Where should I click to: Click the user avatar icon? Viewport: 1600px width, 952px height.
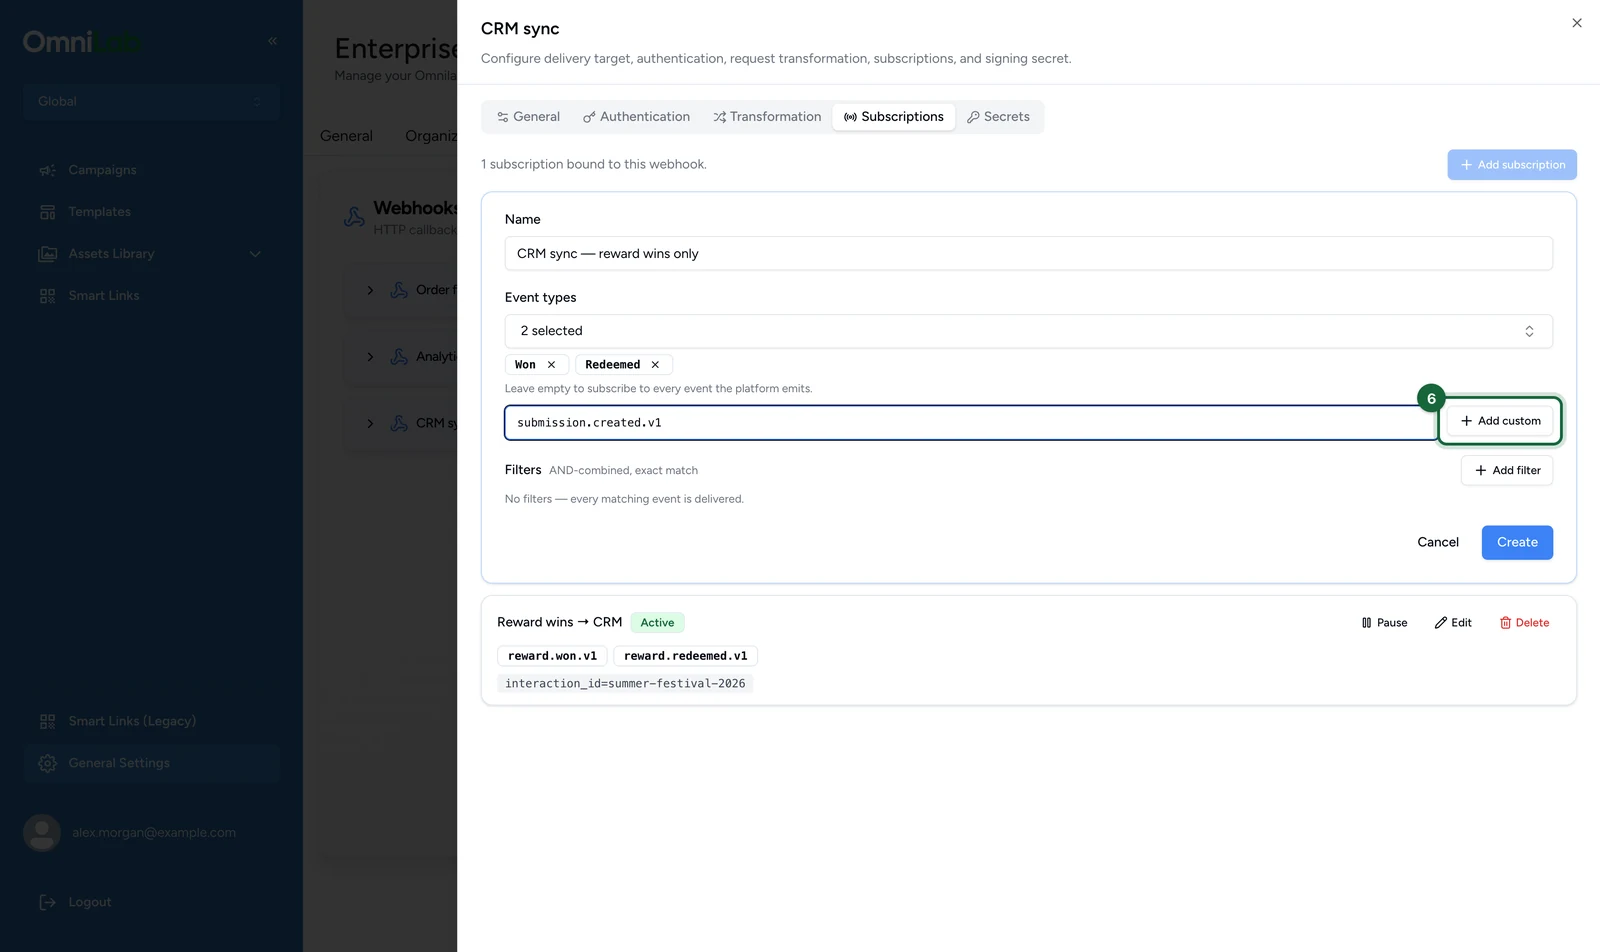click(42, 833)
